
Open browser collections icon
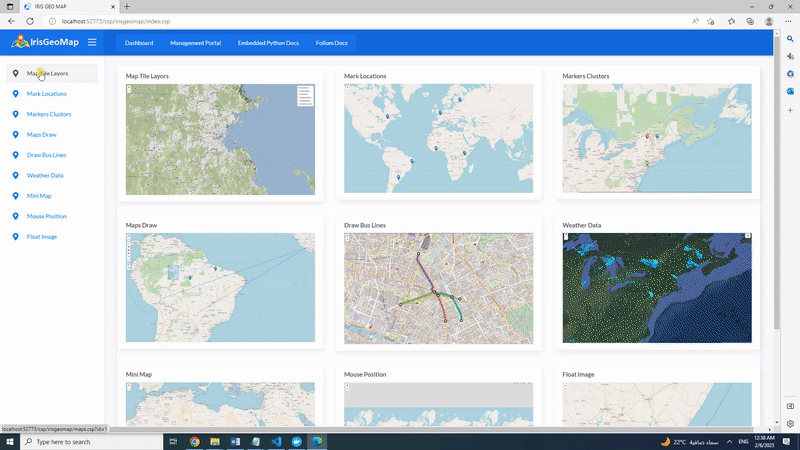[750, 21]
